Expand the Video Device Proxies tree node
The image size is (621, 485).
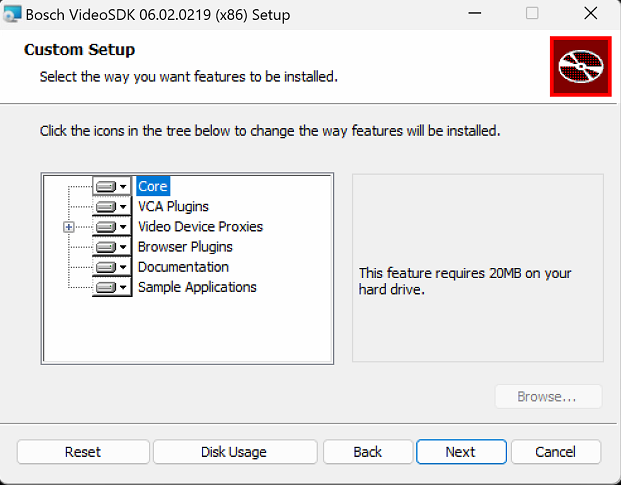click(69, 227)
